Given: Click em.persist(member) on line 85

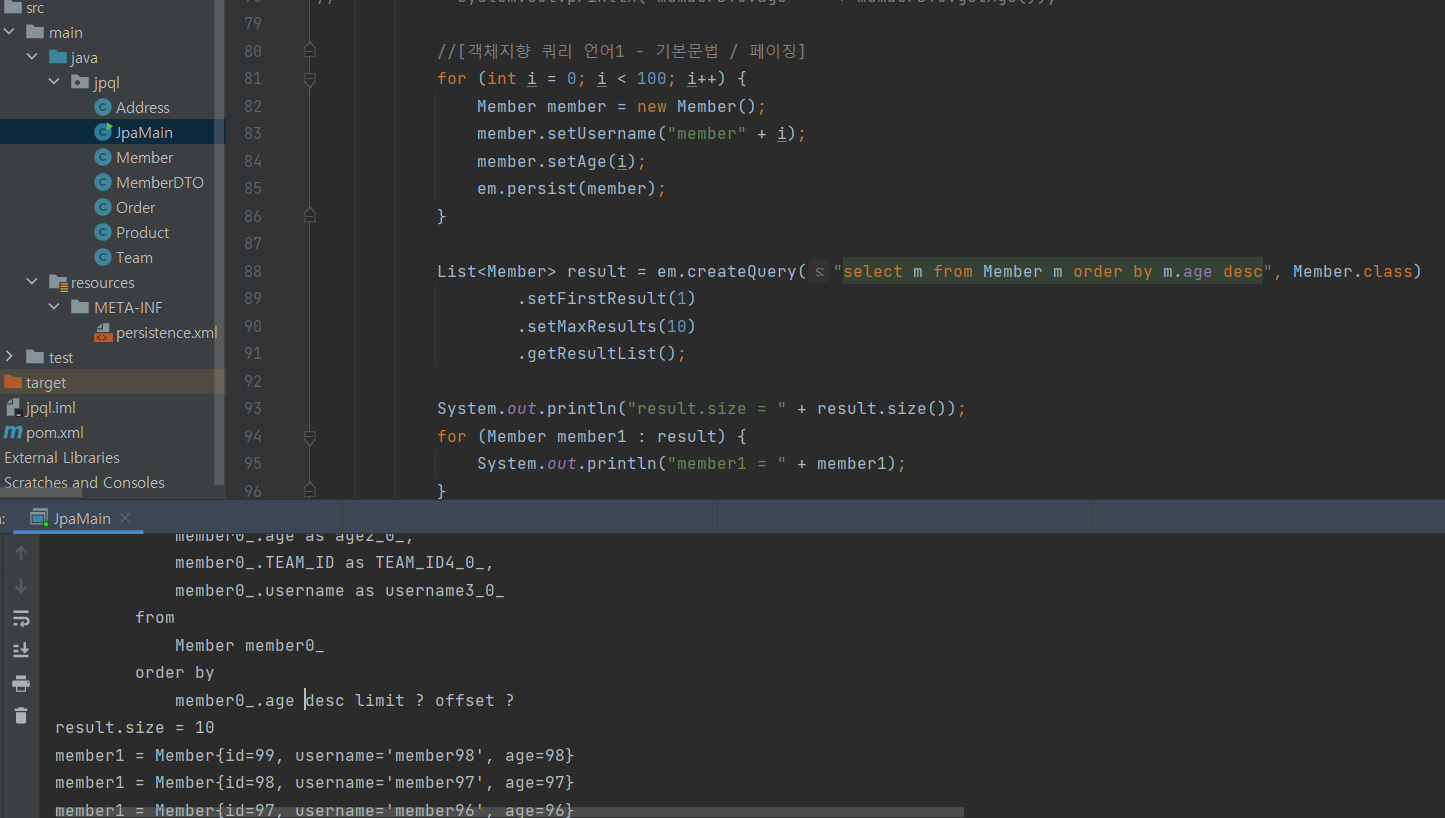Looking at the screenshot, I should click(571, 188).
